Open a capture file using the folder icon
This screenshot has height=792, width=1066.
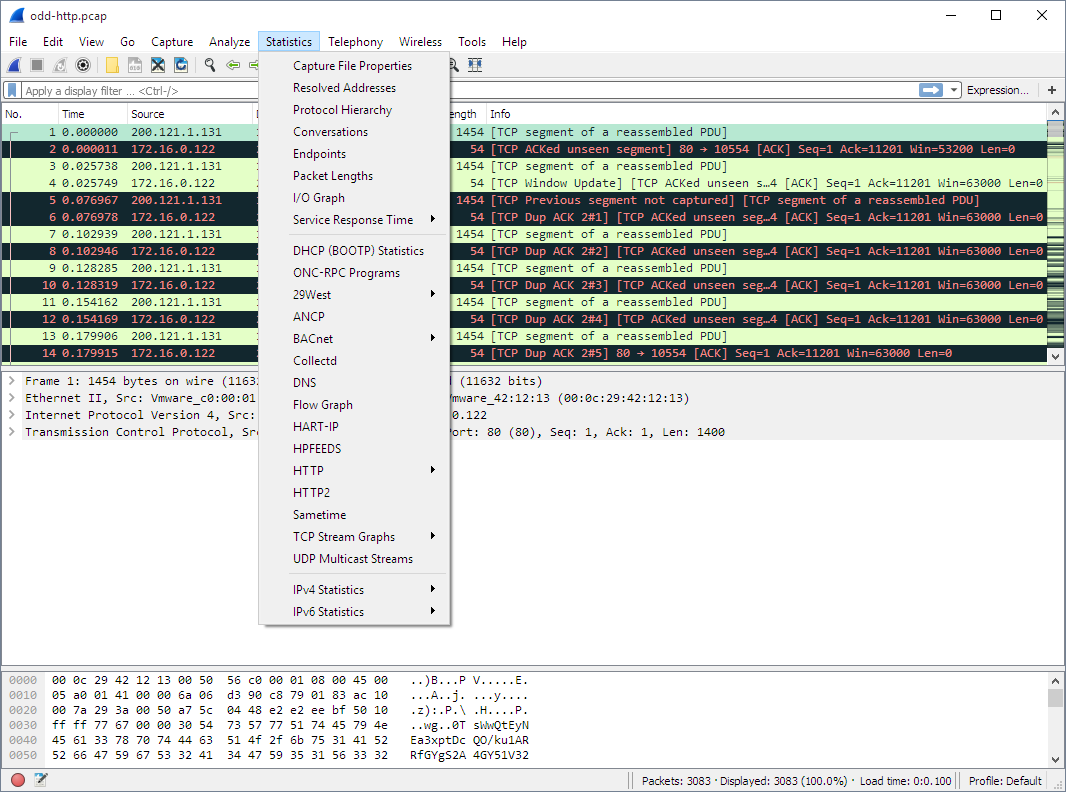pos(111,65)
